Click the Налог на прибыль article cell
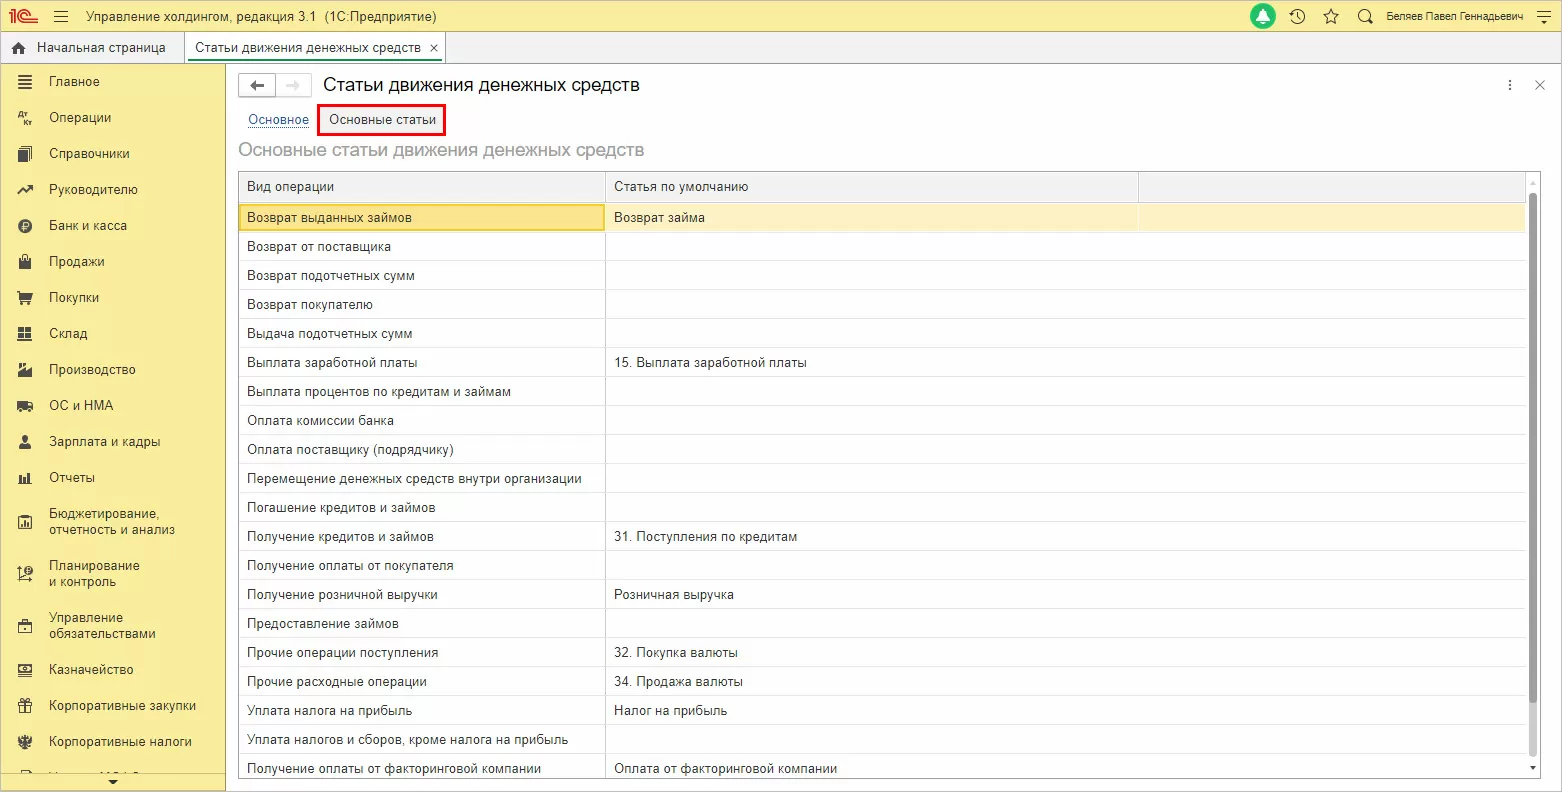1562x792 pixels. click(872, 711)
